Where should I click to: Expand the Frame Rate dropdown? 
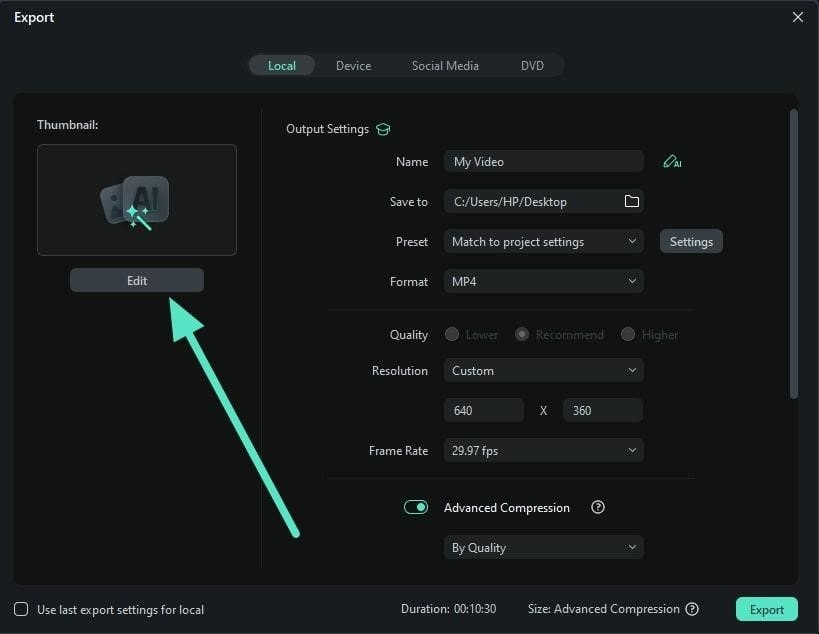(x=543, y=450)
